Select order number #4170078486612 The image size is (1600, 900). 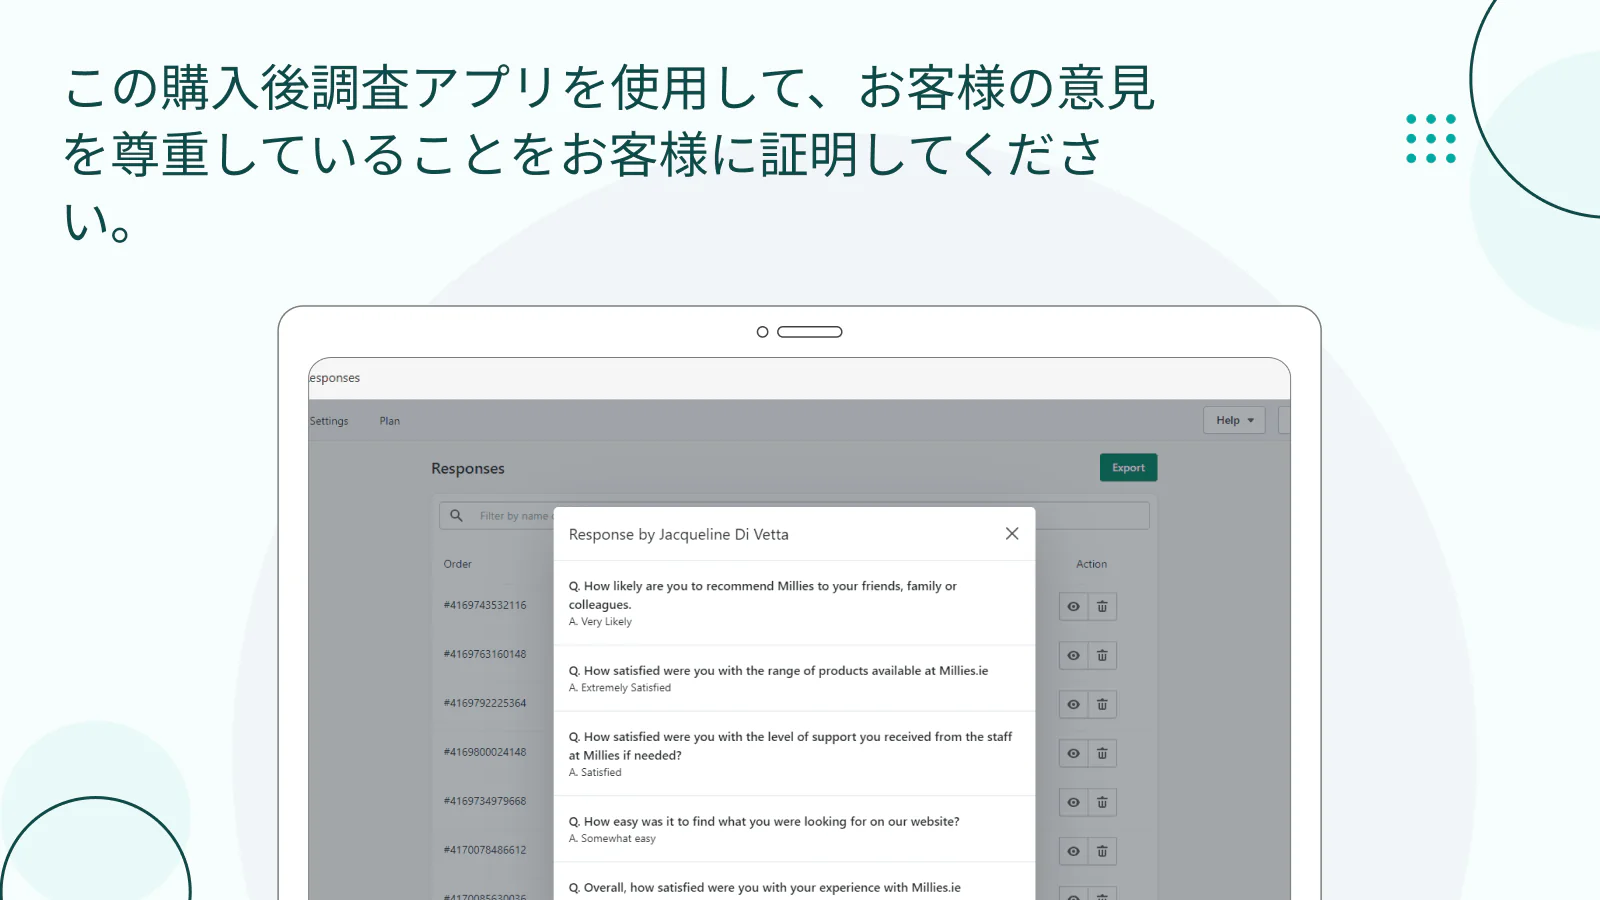(x=485, y=850)
